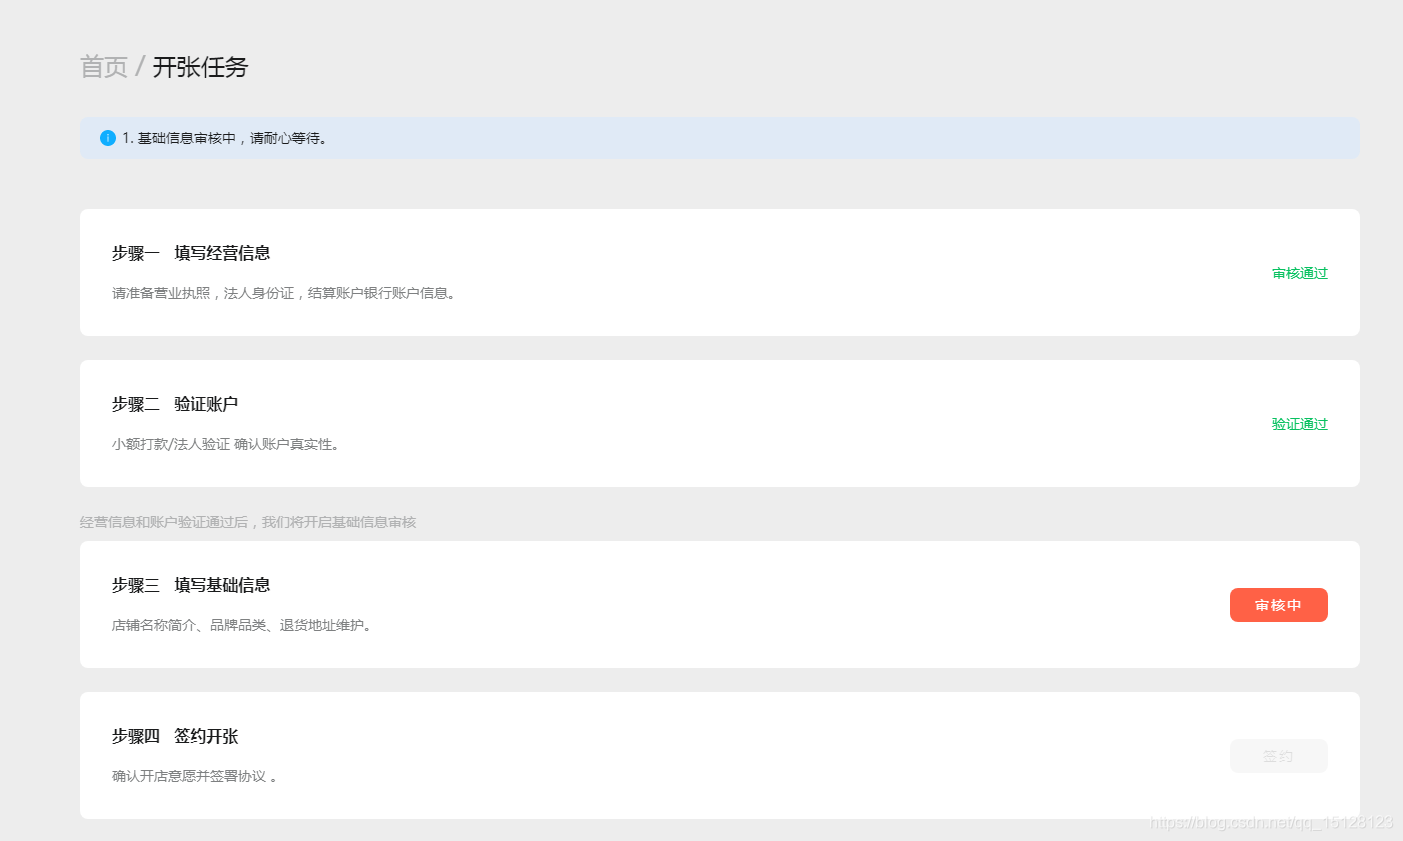The height and width of the screenshot is (841, 1403).
Task: Click description 店铺名称简介、品牌品类、退货地址维护
Action: coord(243,625)
